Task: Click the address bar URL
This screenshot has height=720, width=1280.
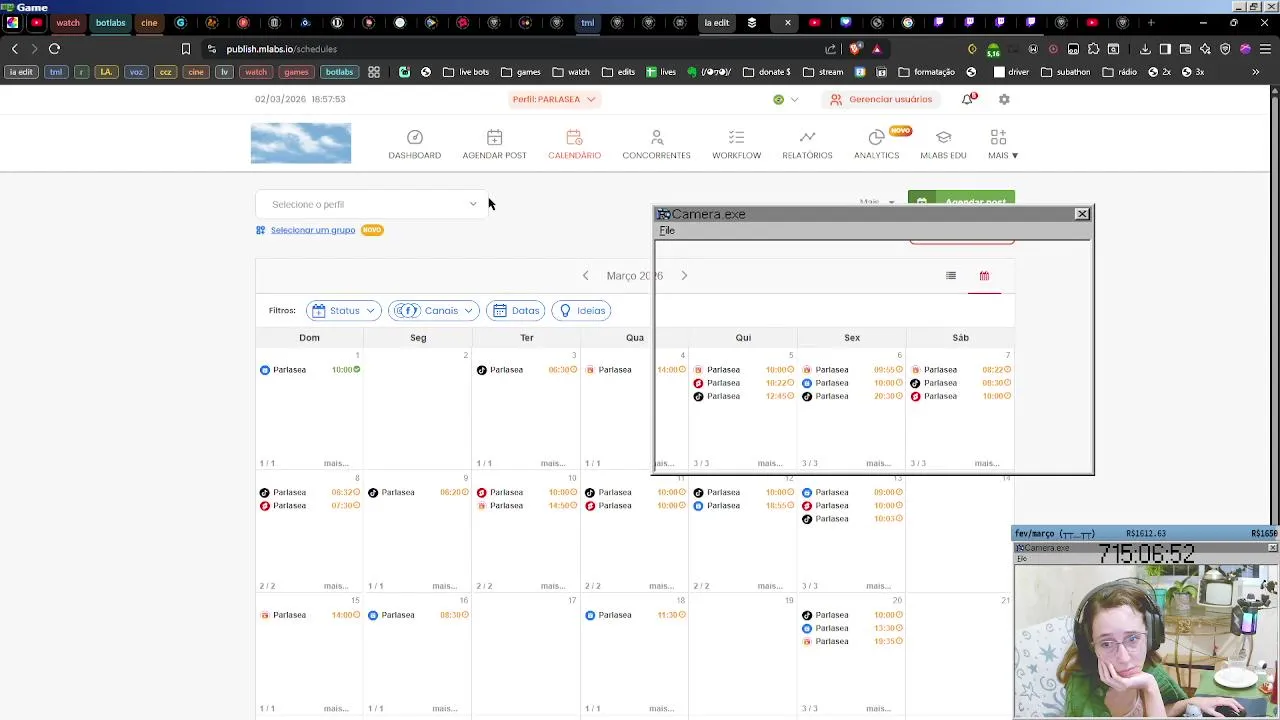Action: pos(282,49)
